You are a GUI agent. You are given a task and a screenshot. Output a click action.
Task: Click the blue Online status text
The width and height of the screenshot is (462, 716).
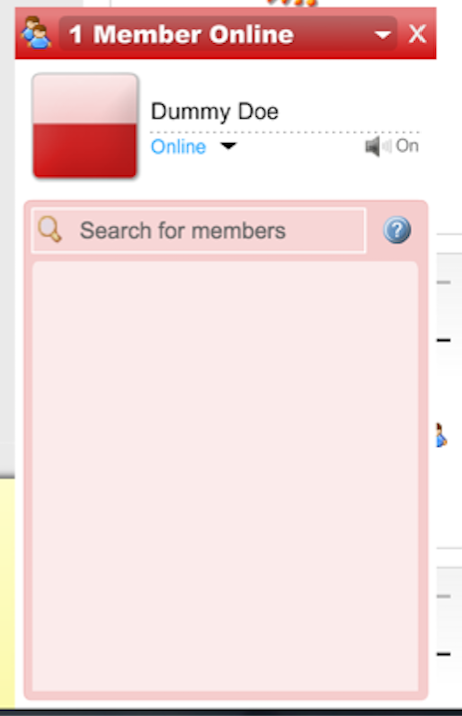point(178,147)
